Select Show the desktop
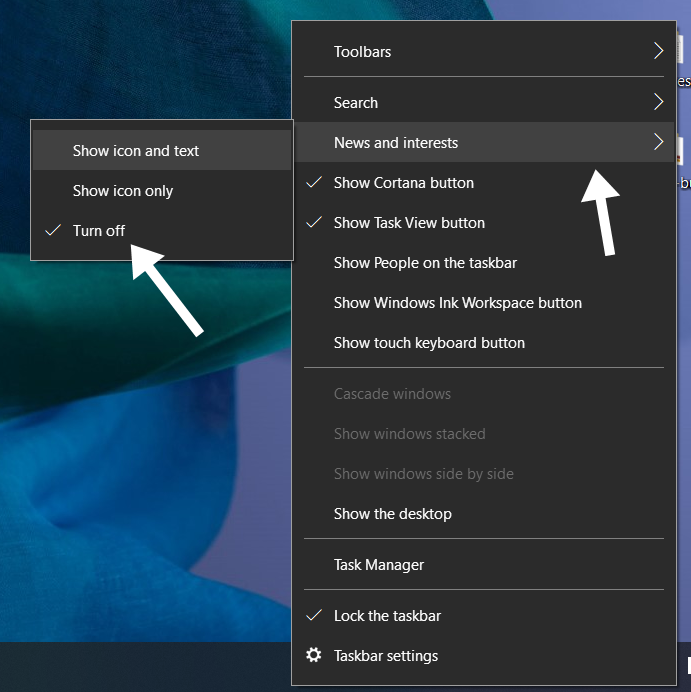This screenshot has height=692, width=691. point(484,514)
